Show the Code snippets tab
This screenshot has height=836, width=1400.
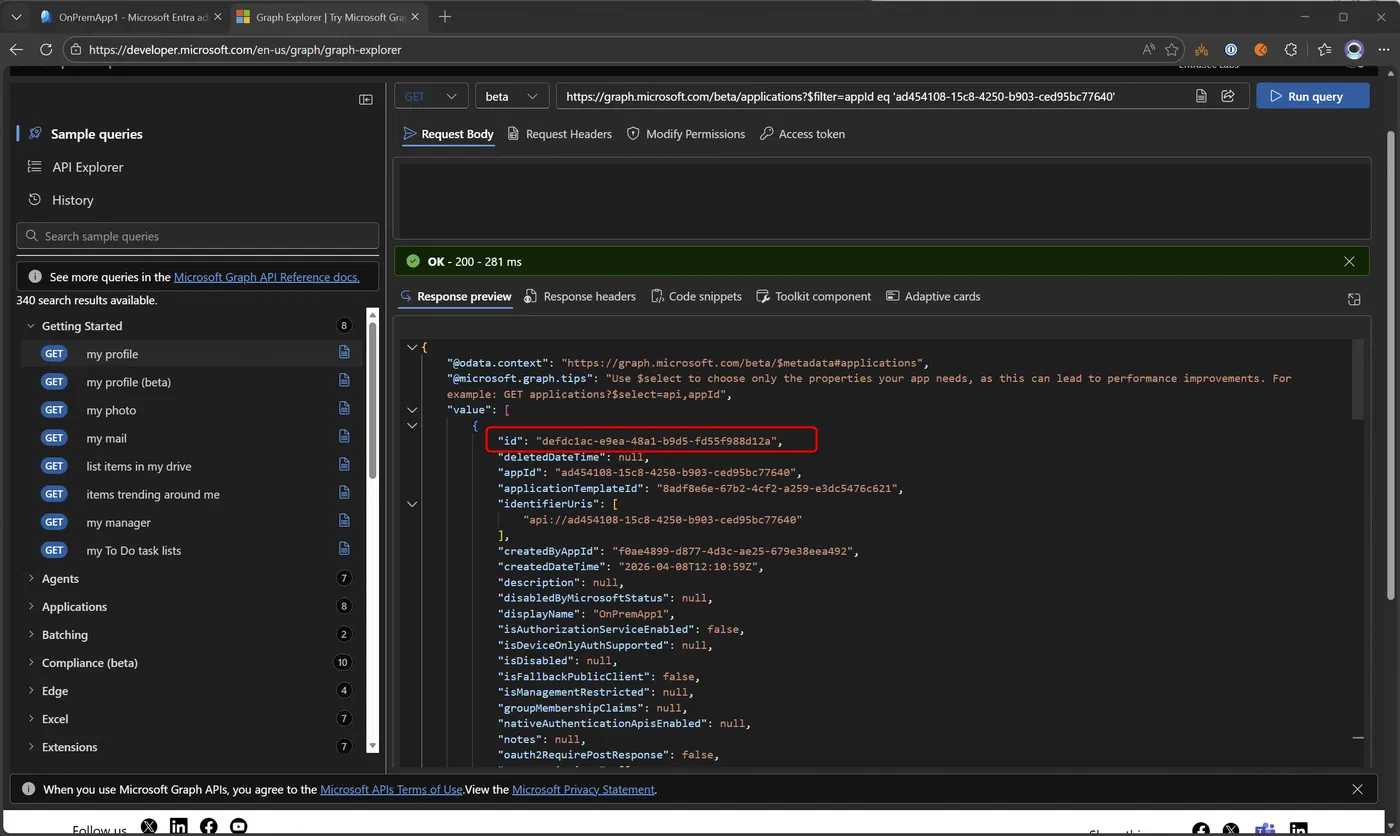coord(696,296)
